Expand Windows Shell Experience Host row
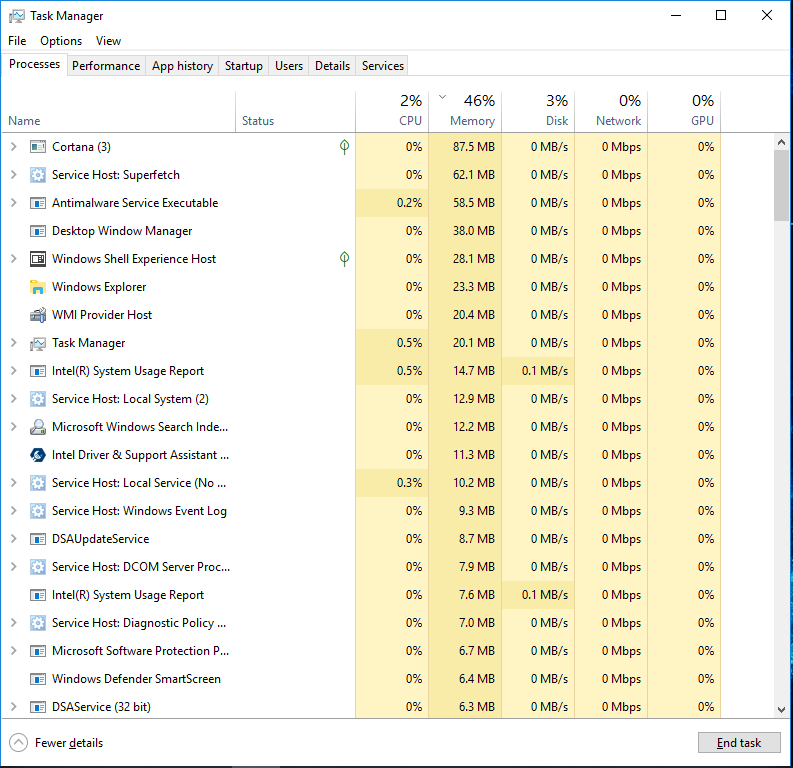 point(14,259)
